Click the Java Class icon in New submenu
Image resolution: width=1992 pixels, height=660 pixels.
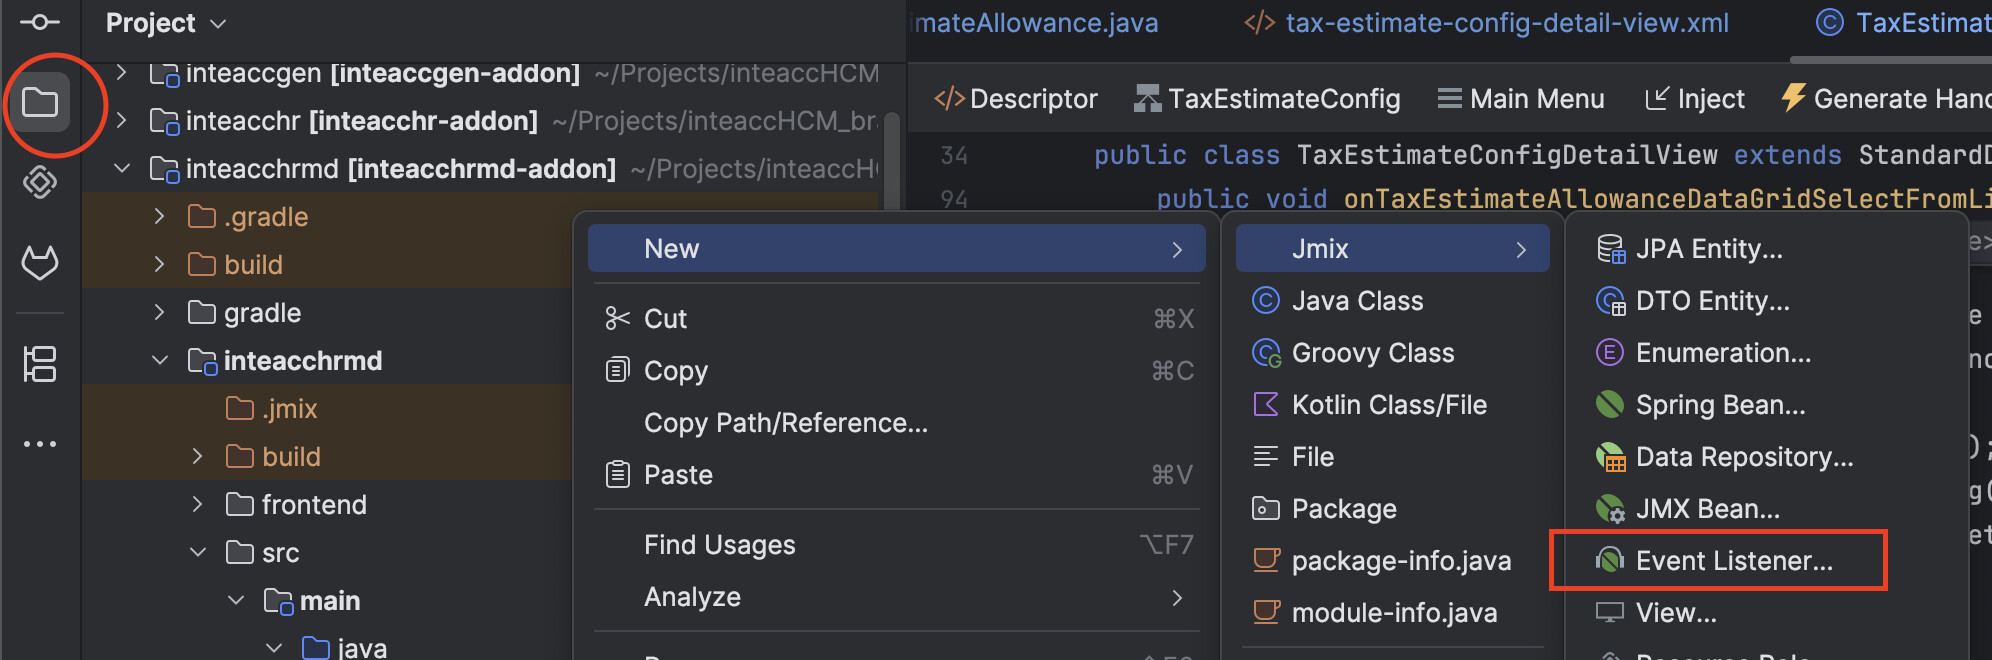tap(1266, 300)
